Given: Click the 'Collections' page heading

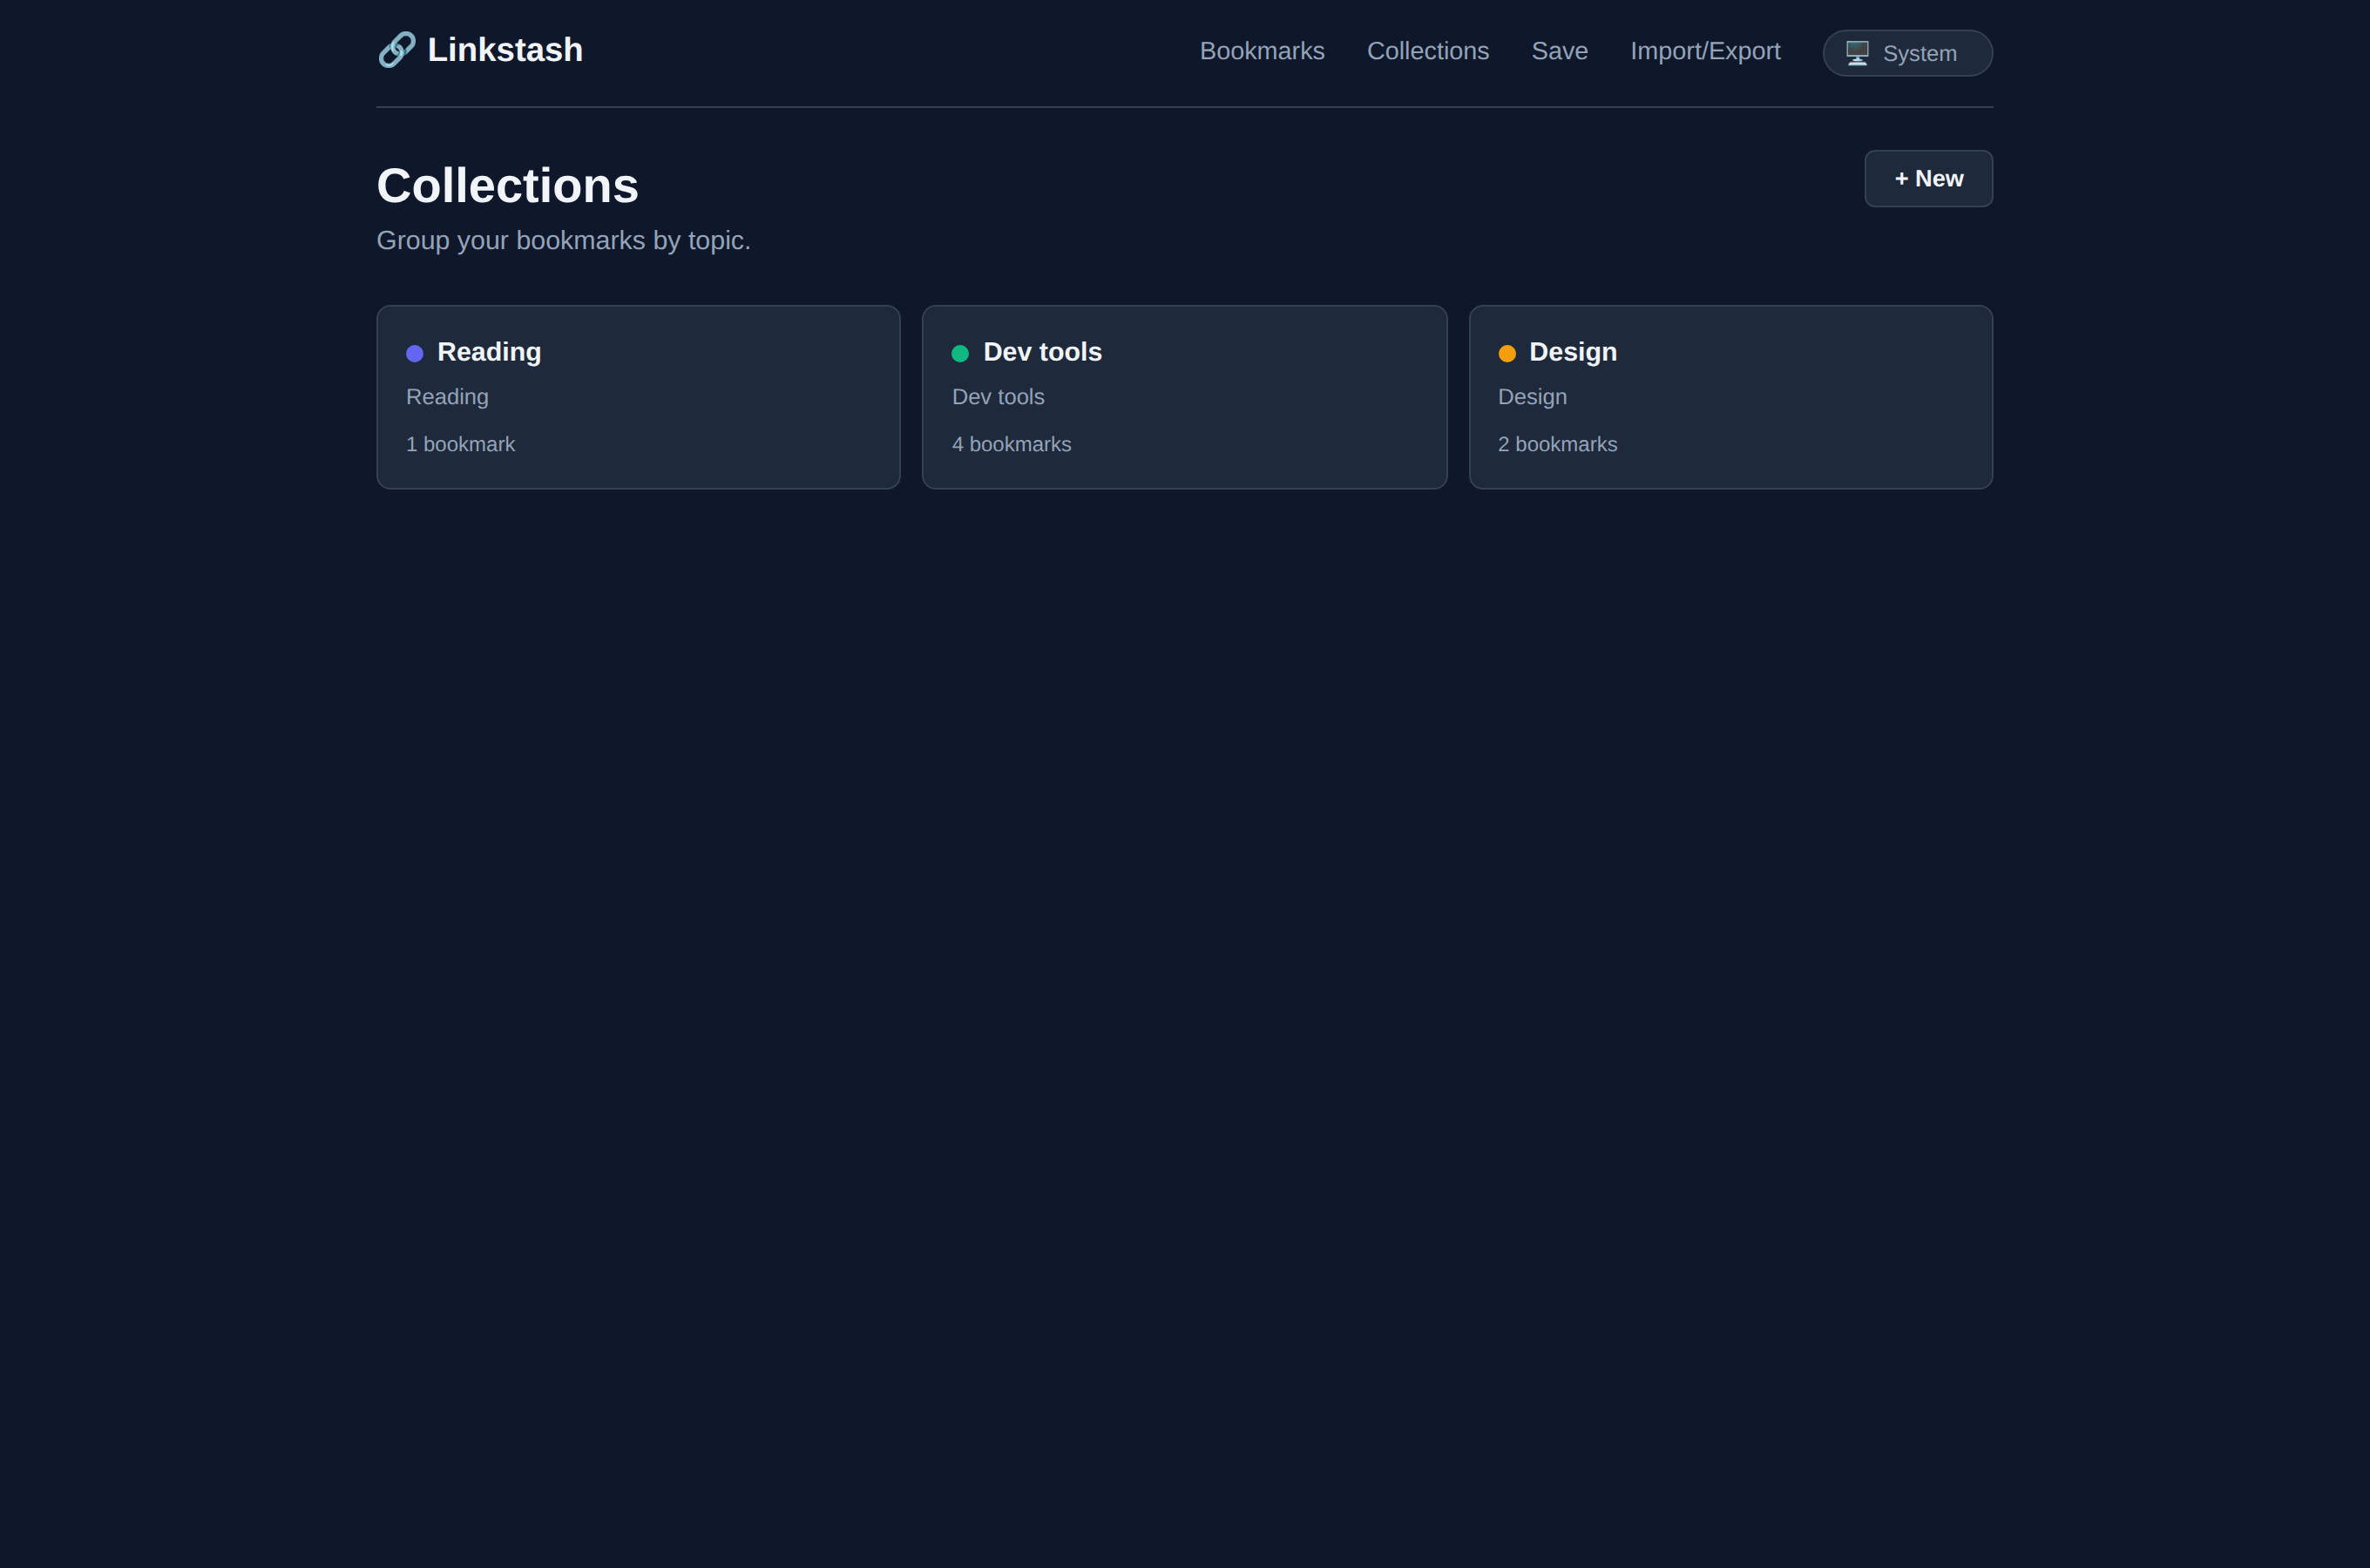Looking at the screenshot, I should click(507, 186).
